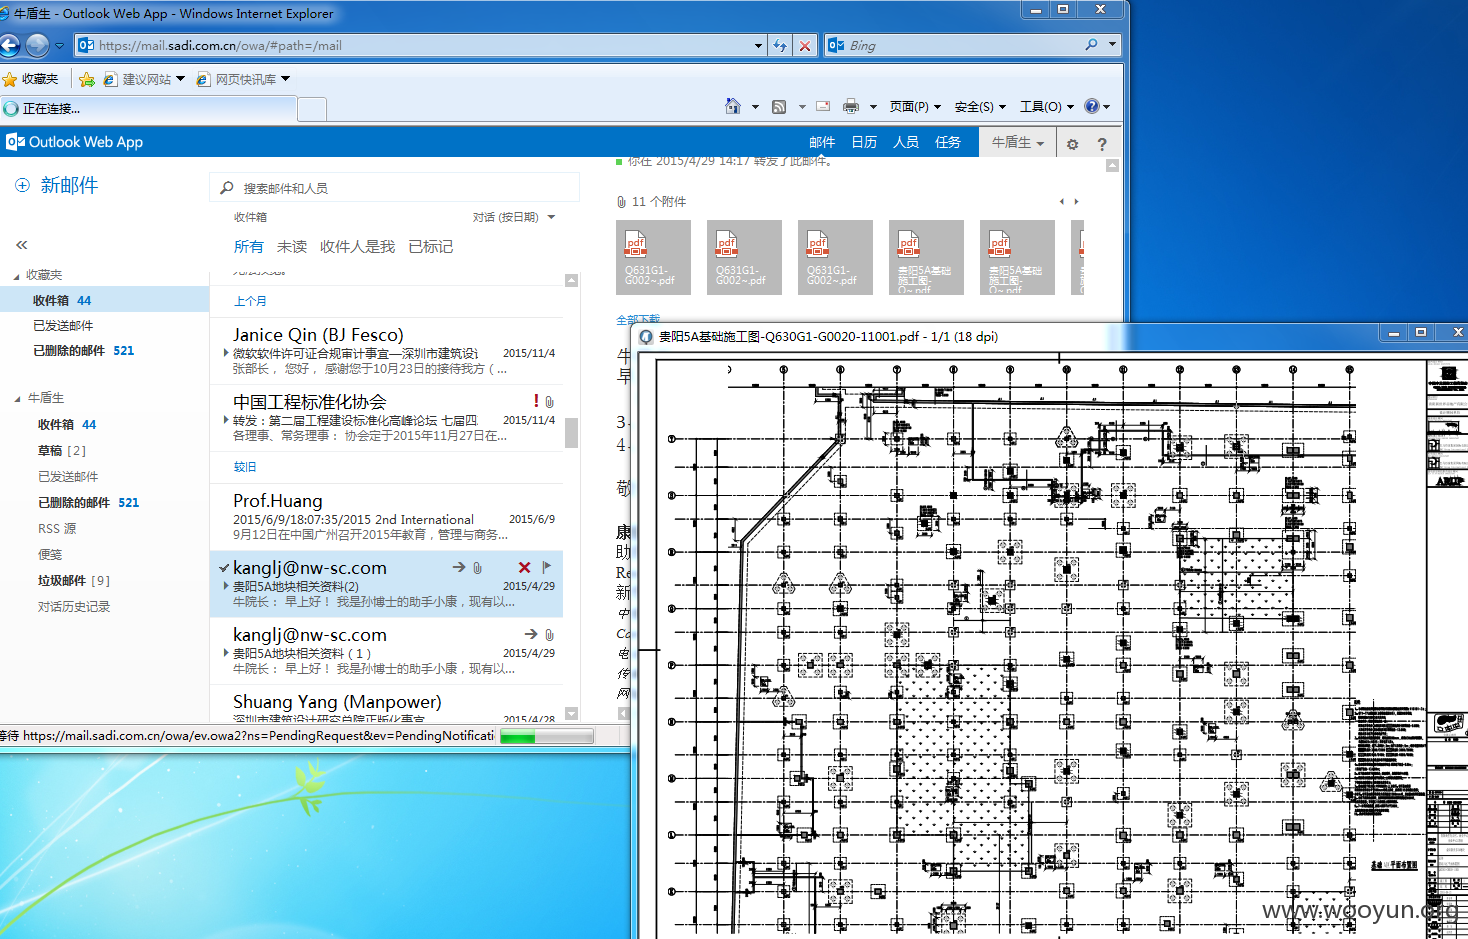This screenshot has height=939, width=1468.
Task: Click the RSS feeds icon in toolbar
Action: click(779, 106)
